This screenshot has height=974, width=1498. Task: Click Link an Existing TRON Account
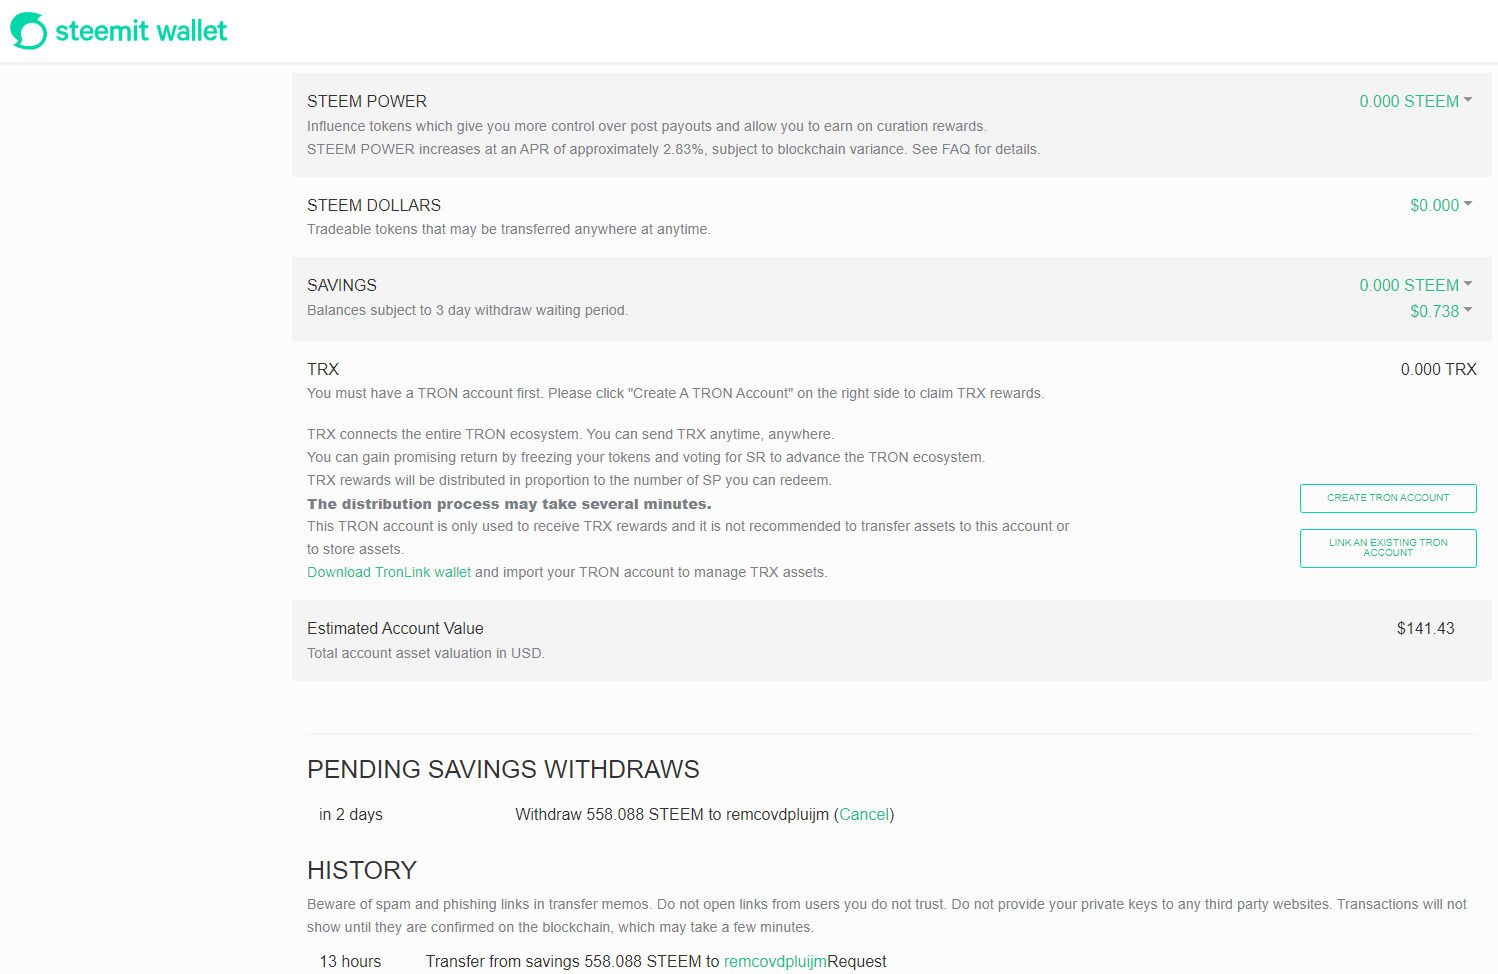(1388, 548)
